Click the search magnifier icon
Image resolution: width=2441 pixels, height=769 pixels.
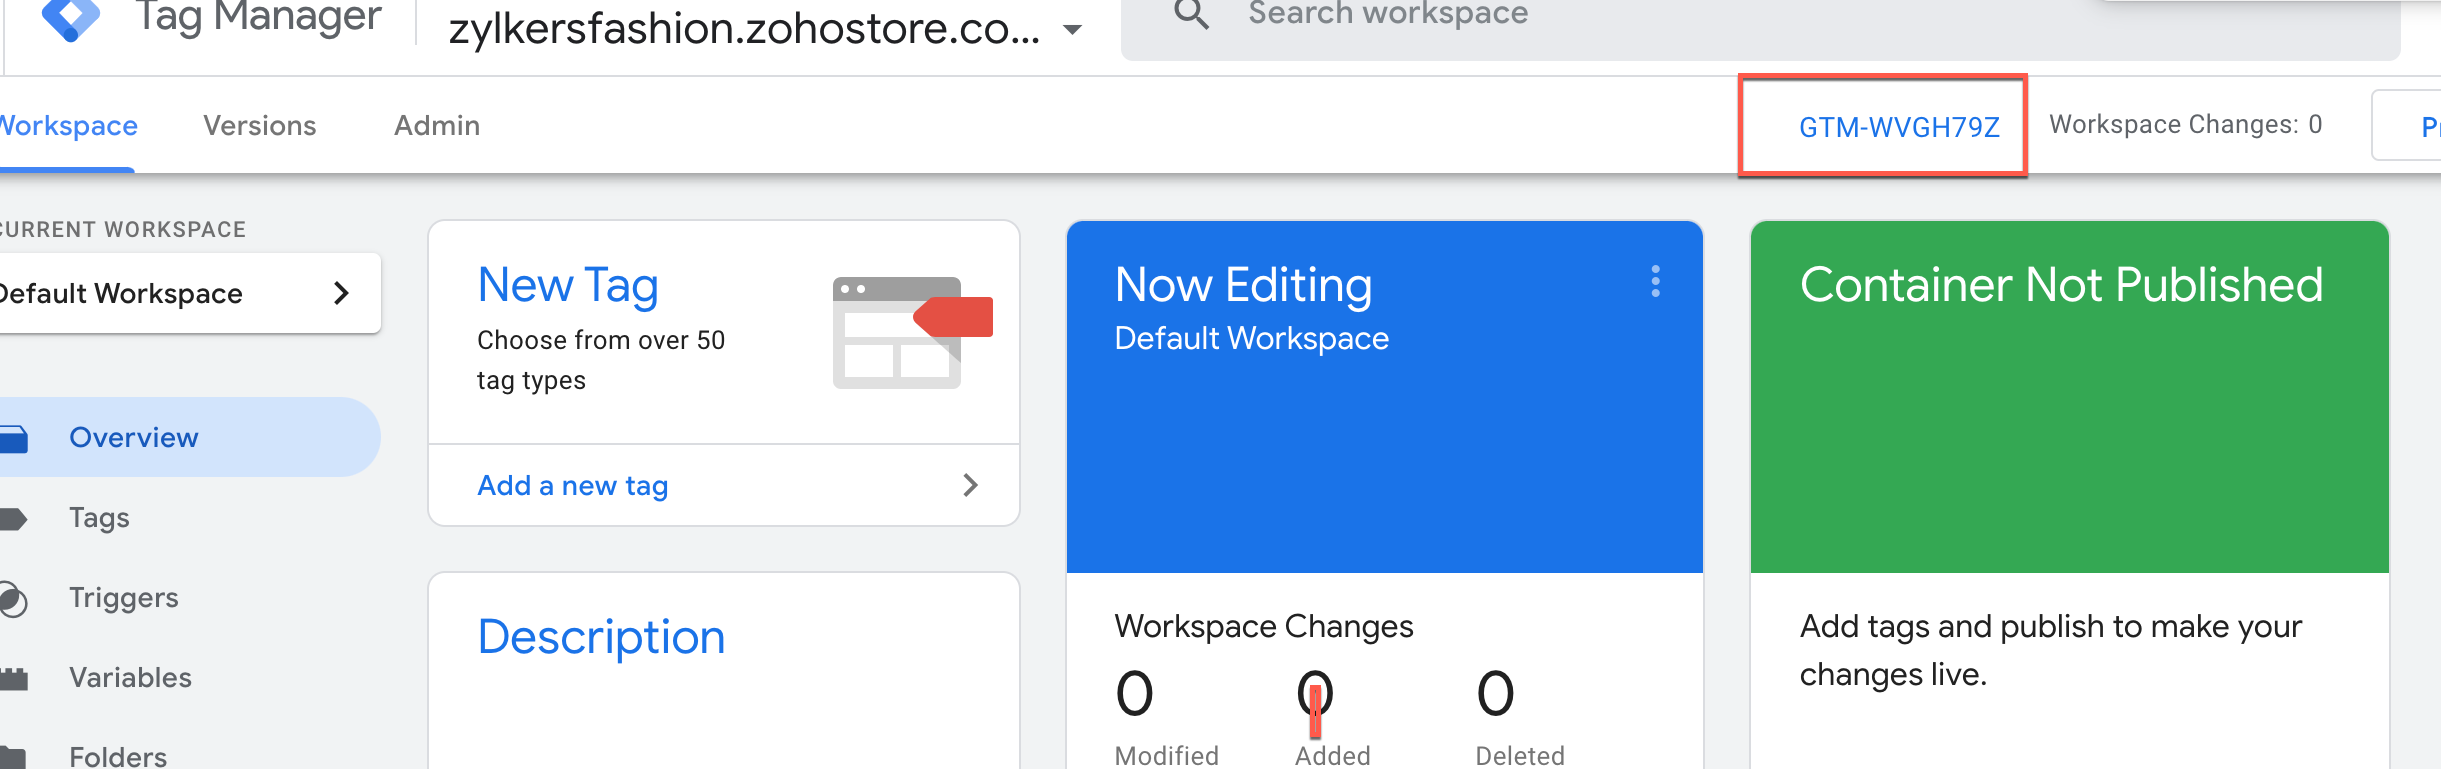1191,14
